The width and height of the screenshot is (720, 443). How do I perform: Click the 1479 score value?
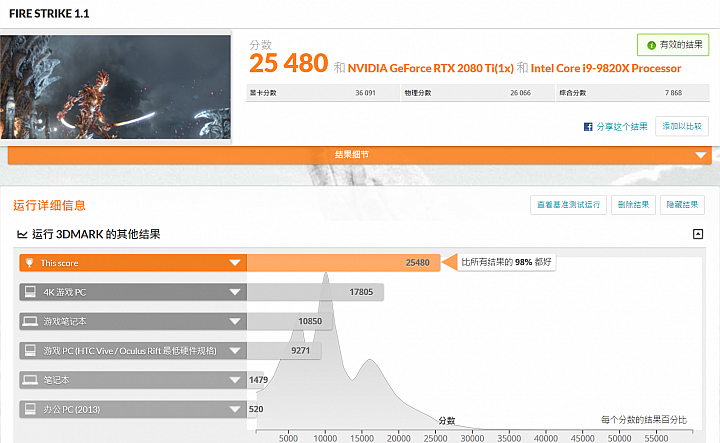point(258,380)
